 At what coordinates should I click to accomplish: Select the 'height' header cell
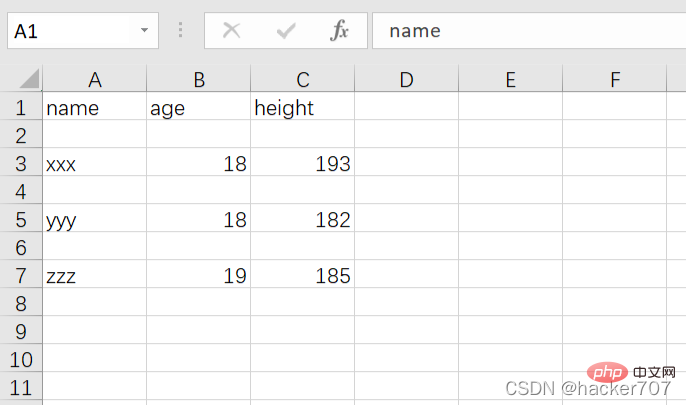302,108
